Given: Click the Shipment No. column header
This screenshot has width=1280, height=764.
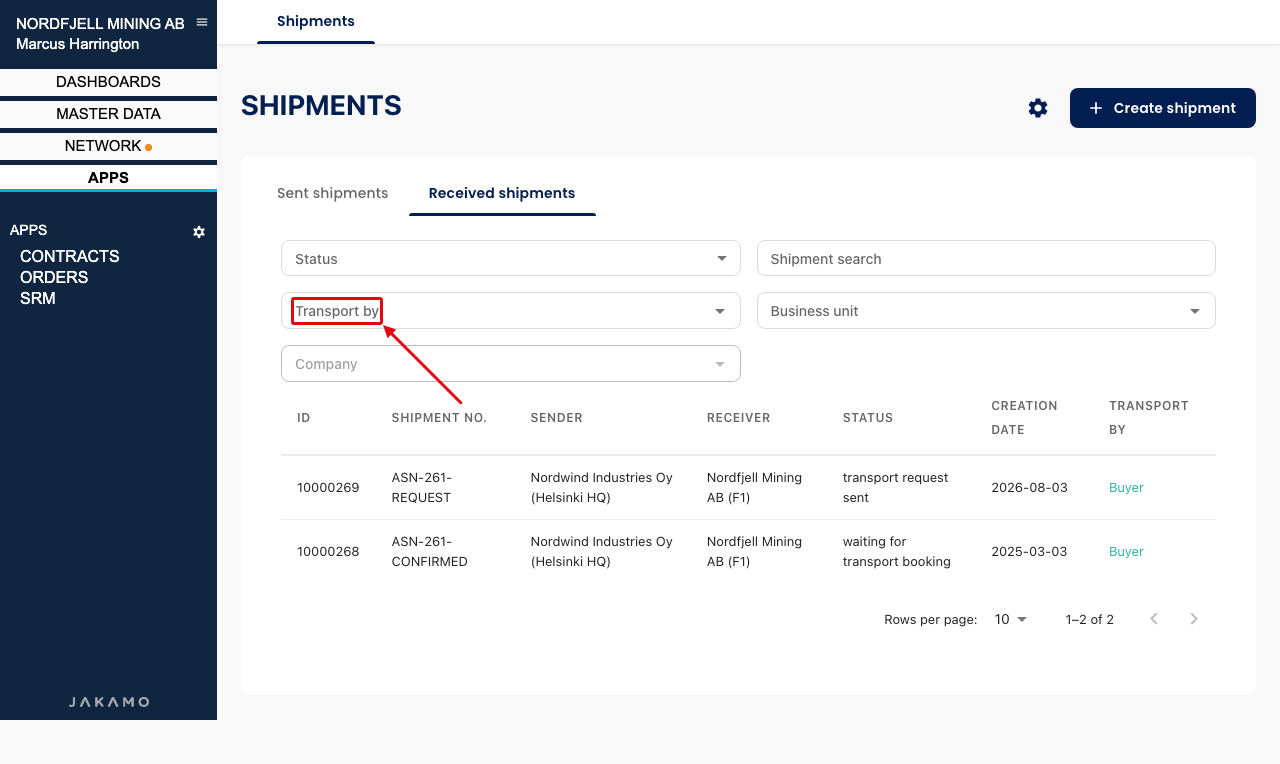Looking at the screenshot, I should [439, 418].
